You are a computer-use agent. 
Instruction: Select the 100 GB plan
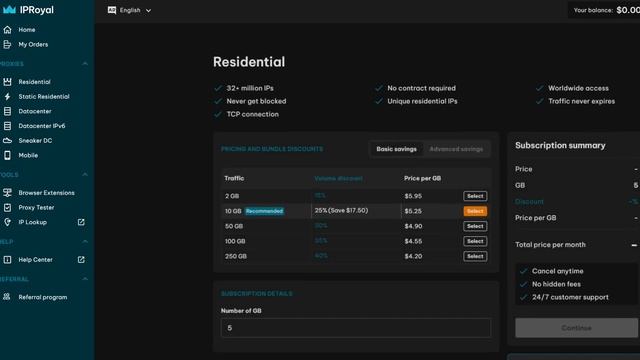click(475, 241)
